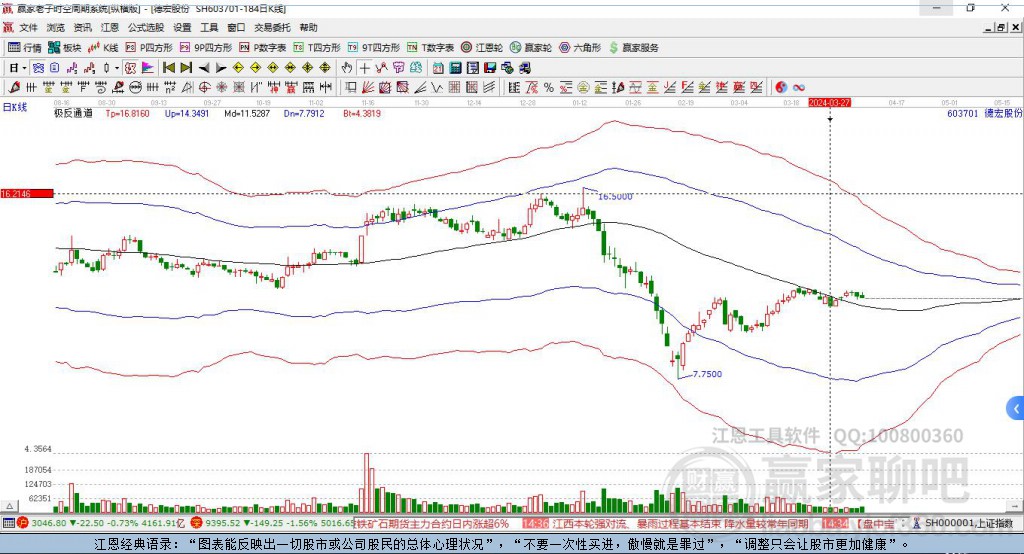Viewport: 1024px width, 554px height.
Task: Open the 浏览 menu
Action: (56, 27)
